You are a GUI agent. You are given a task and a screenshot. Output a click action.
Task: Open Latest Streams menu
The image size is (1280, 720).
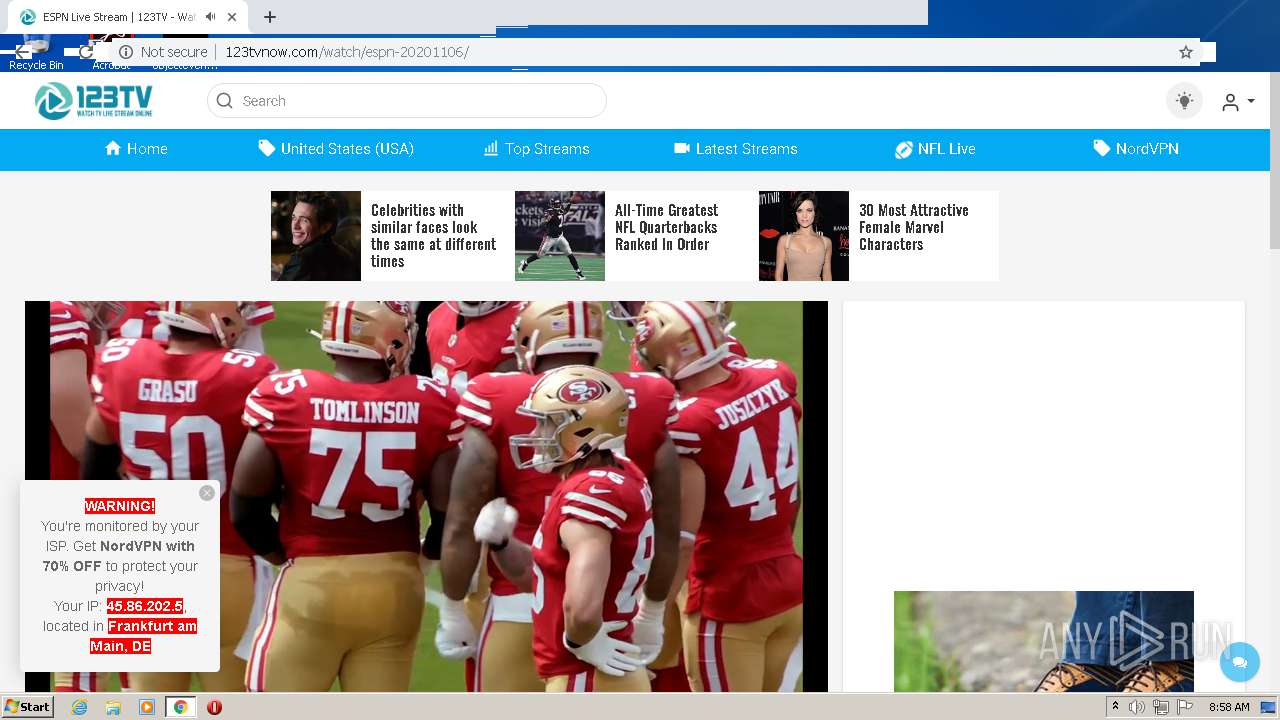[736, 149]
